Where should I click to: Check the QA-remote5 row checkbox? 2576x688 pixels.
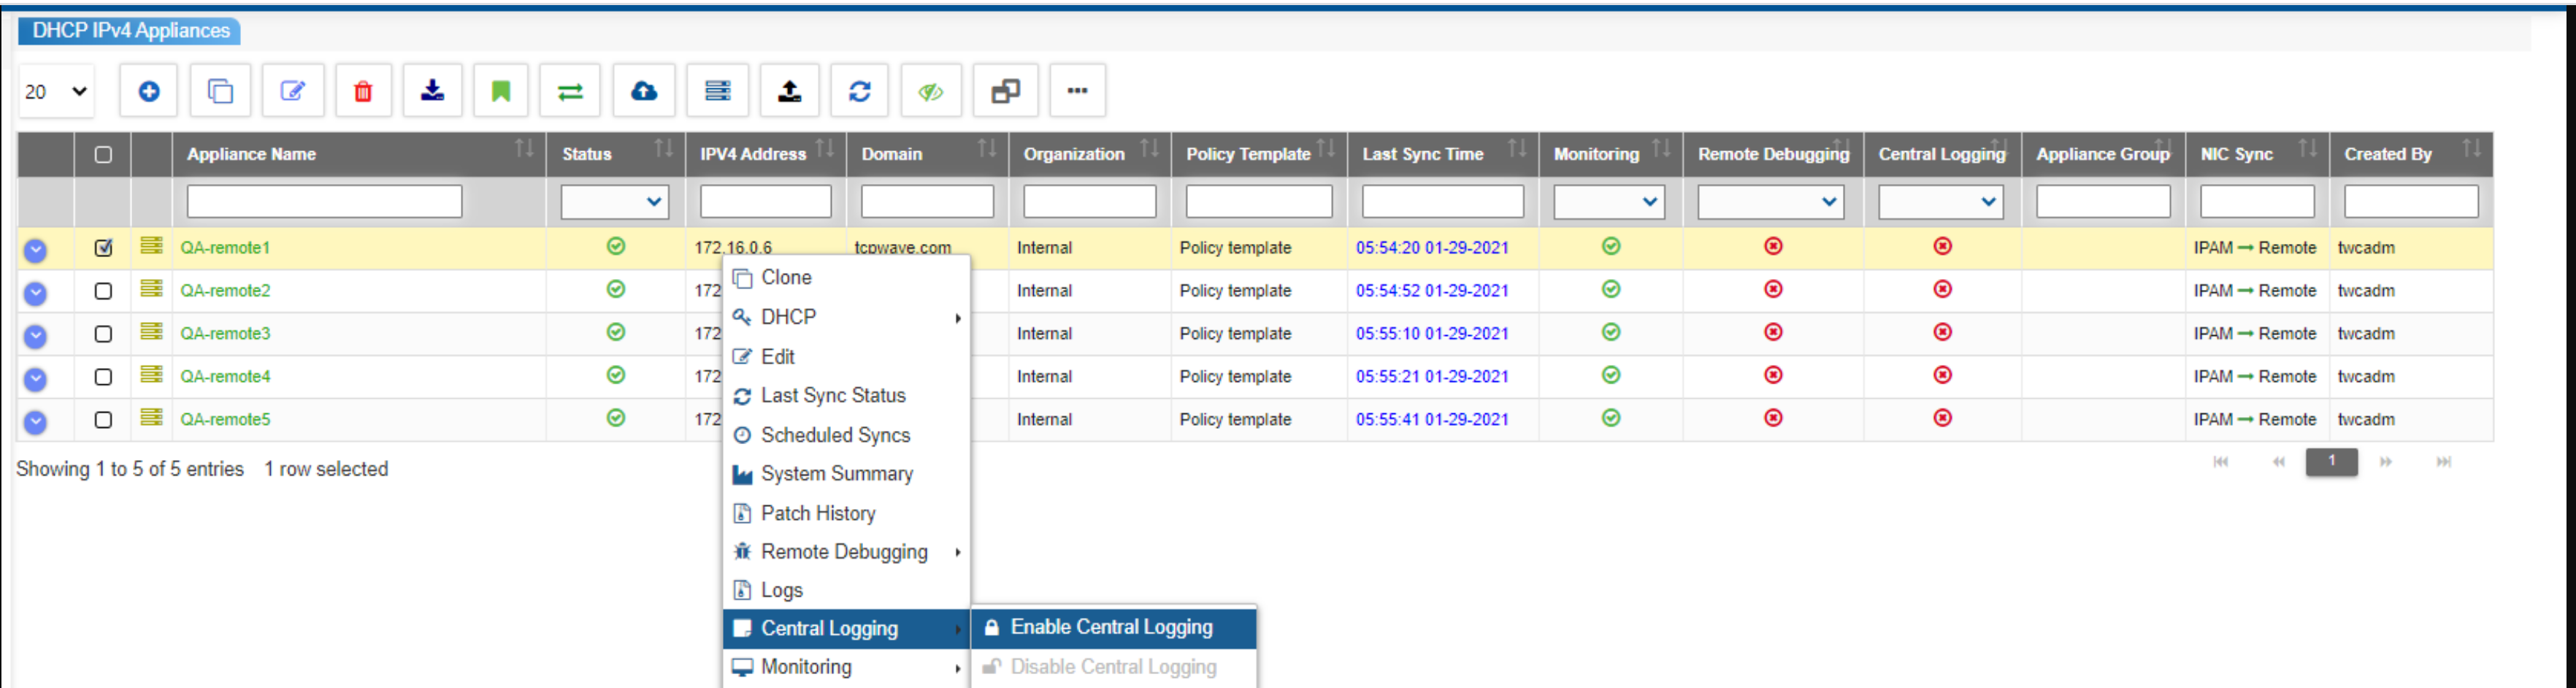[103, 420]
